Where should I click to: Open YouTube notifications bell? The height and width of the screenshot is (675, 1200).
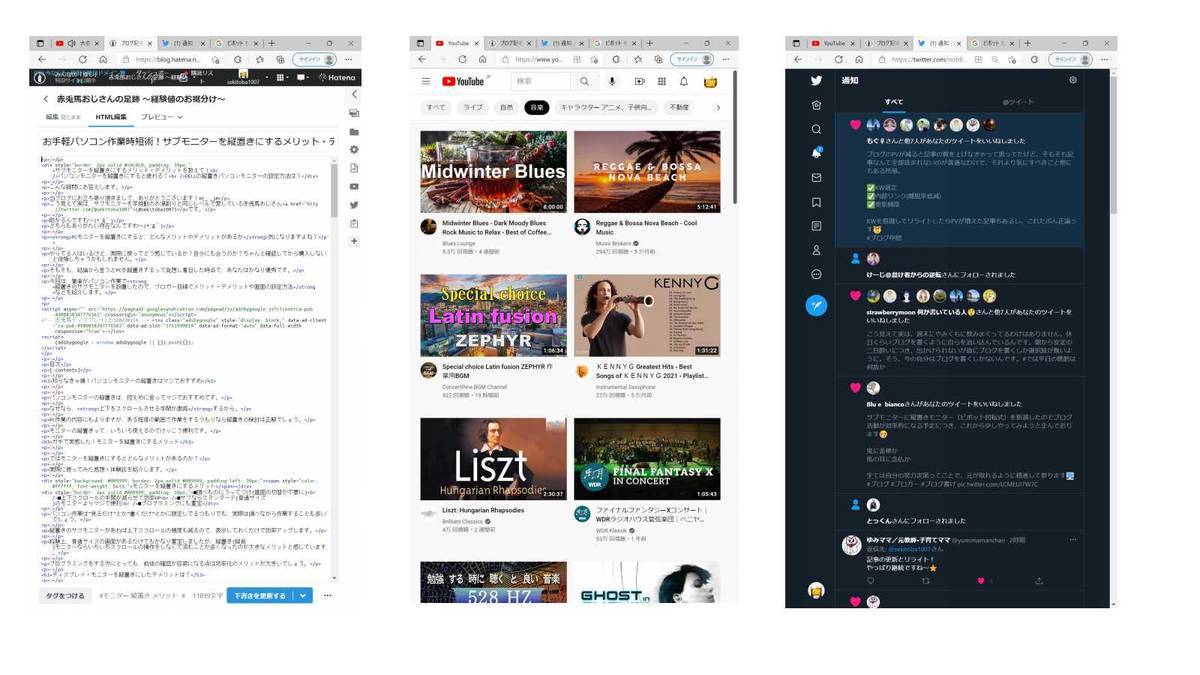(x=684, y=81)
